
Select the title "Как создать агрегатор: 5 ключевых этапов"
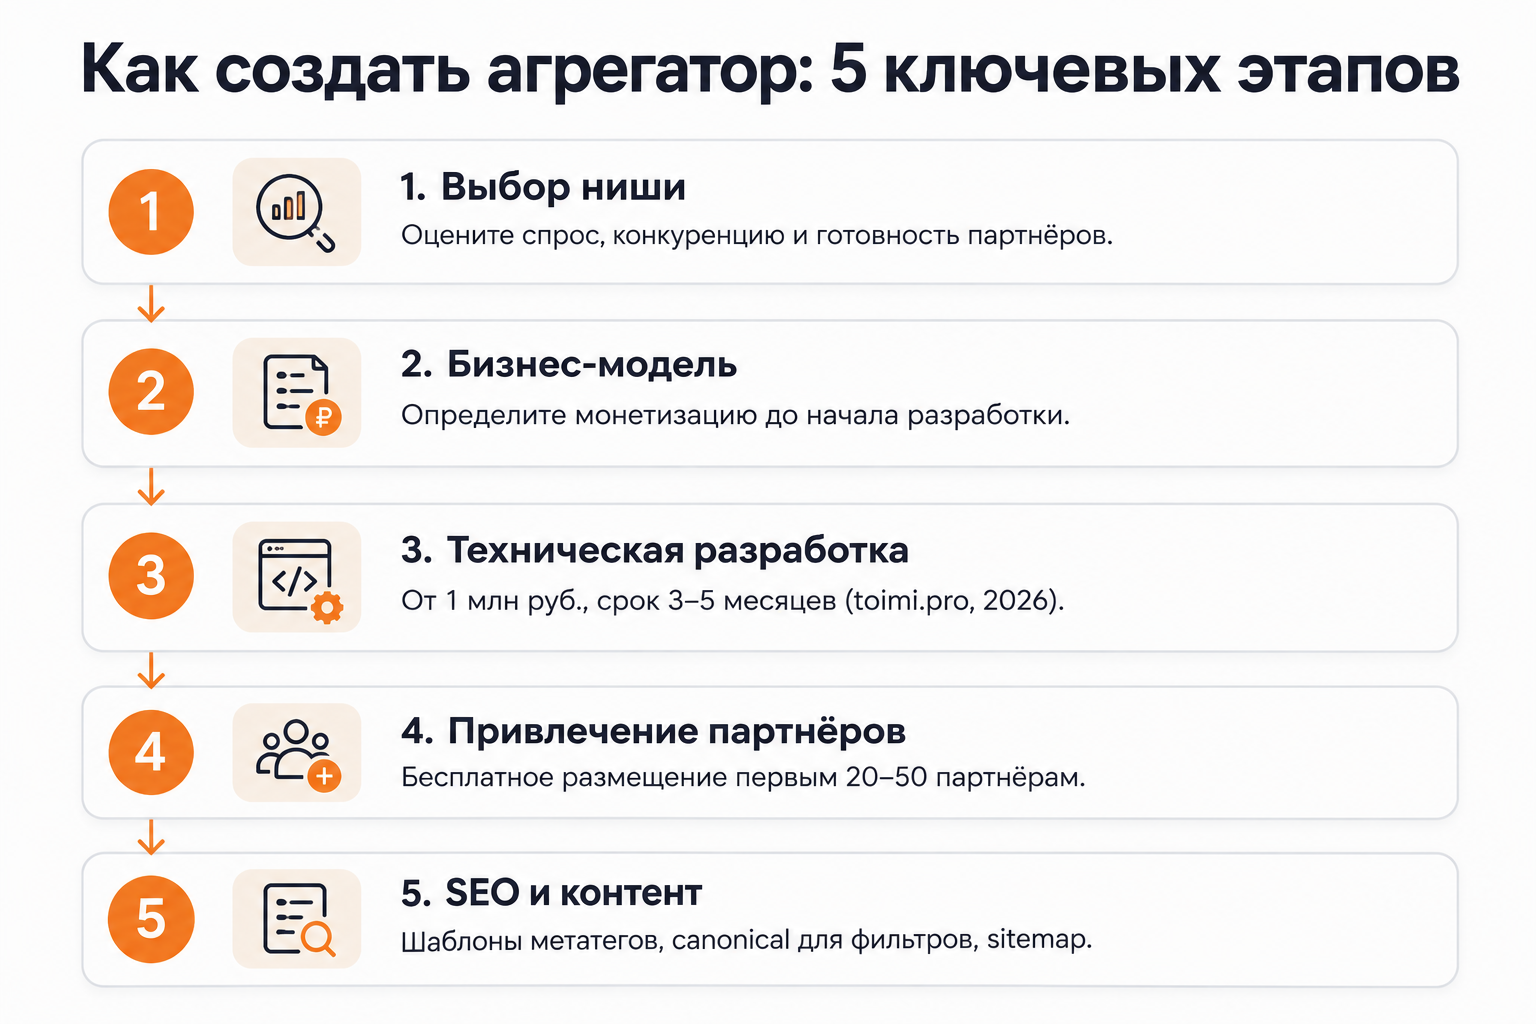pyautogui.click(x=770, y=70)
